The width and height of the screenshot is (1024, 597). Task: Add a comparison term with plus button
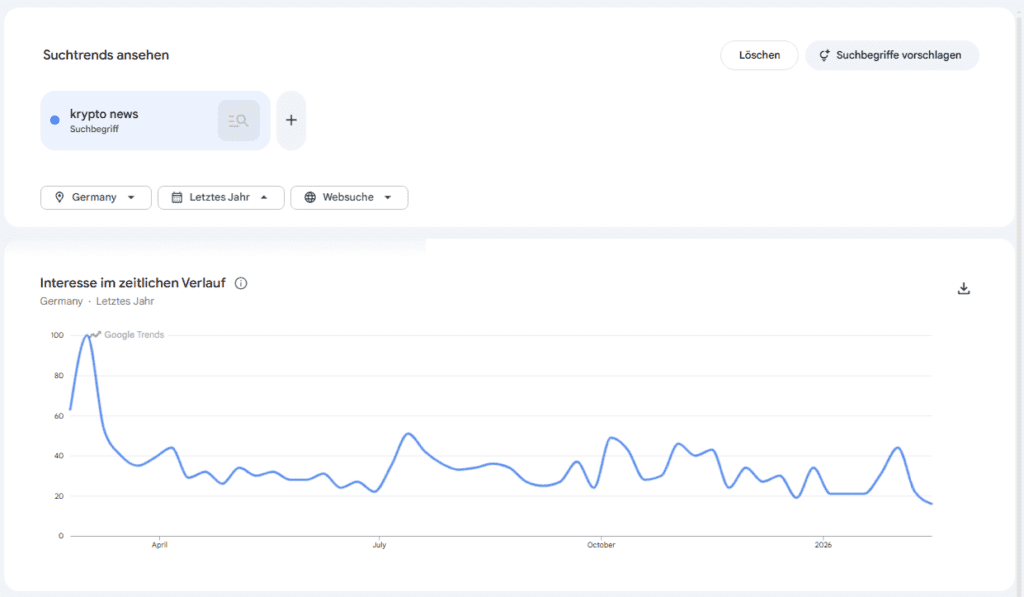click(291, 121)
